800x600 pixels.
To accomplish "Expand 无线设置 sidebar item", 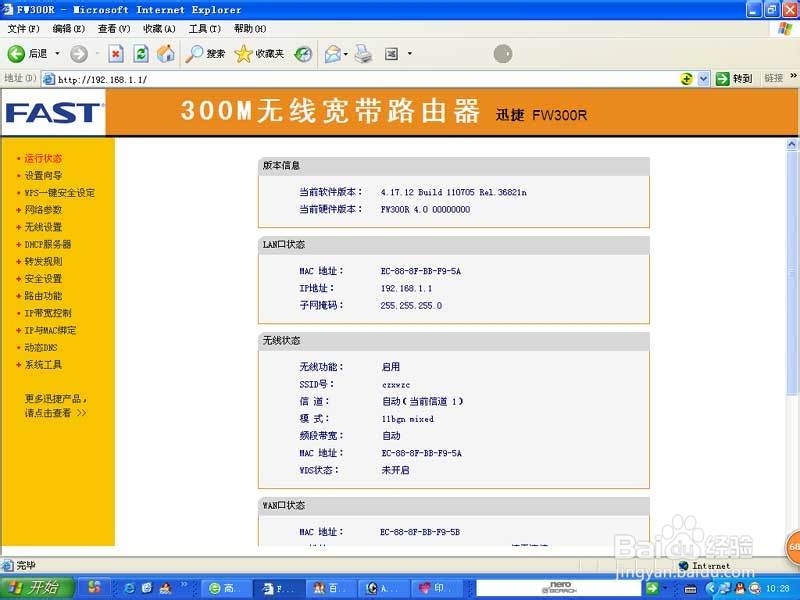I will [x=43, y=227].
